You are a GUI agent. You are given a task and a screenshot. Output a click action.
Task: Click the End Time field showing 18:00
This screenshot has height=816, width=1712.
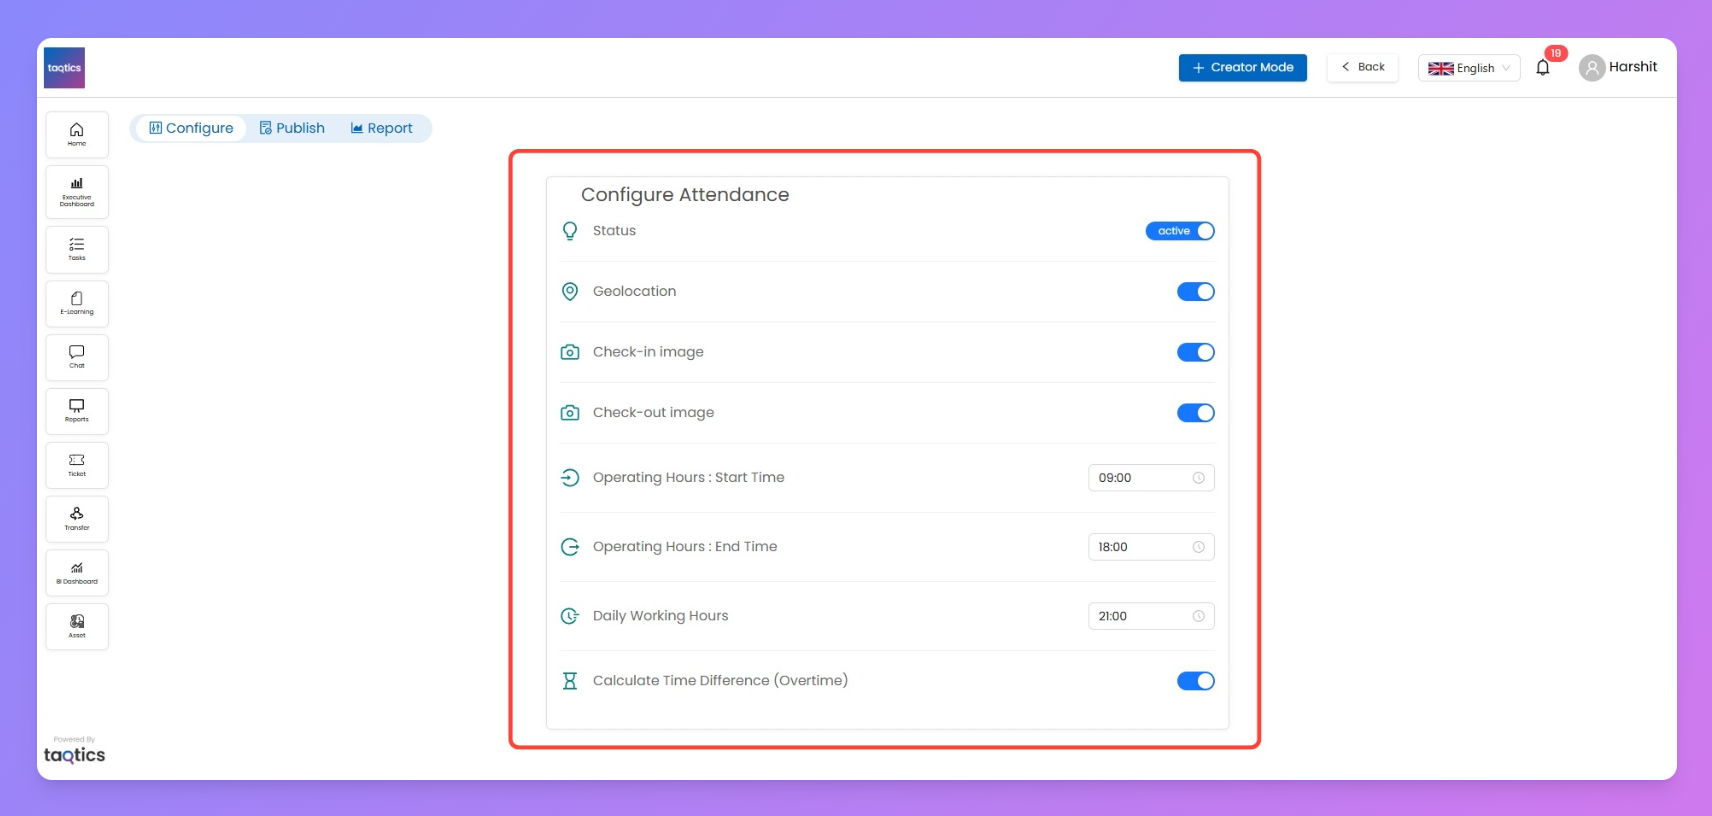pyautogui.click(x=1151, y=547)
